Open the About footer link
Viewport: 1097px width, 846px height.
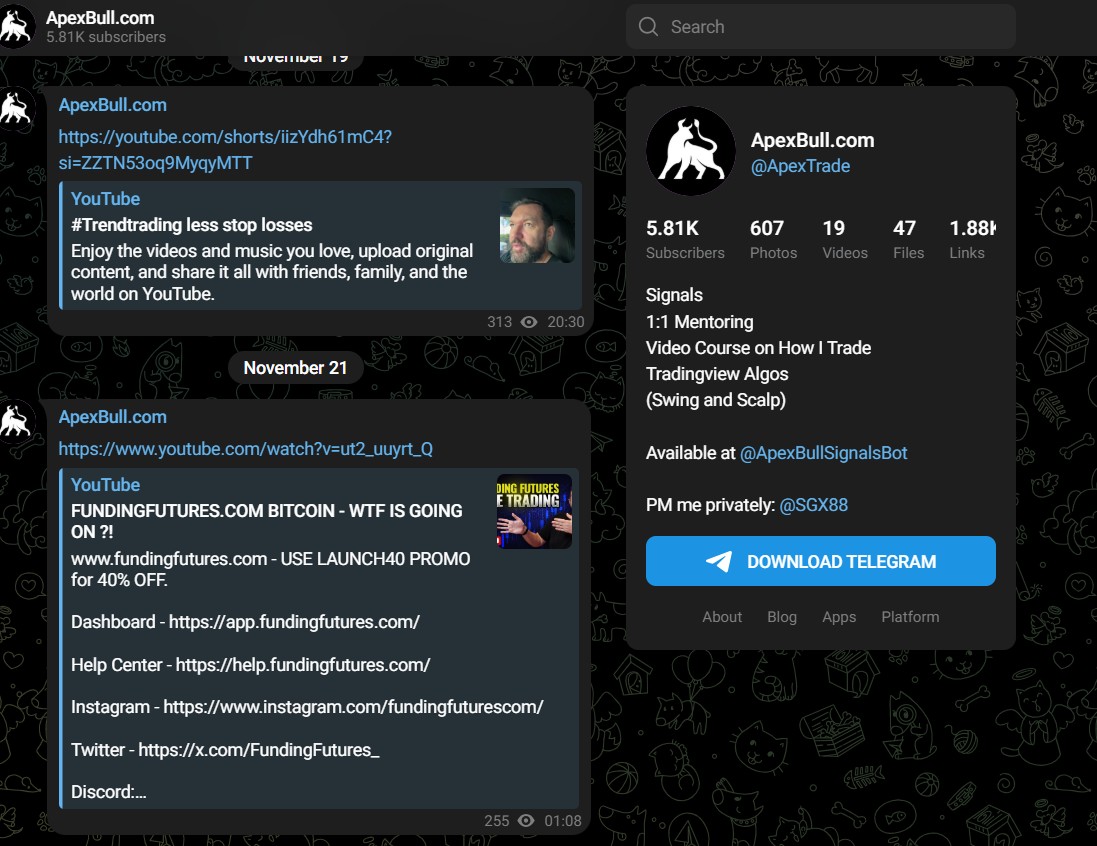coord(722,616)
